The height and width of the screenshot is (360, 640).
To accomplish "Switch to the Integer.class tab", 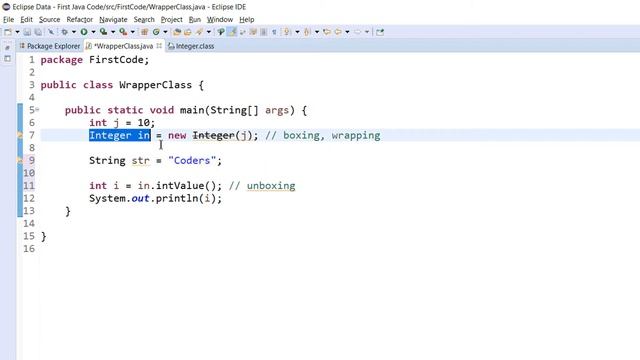I will click(191, 46).
